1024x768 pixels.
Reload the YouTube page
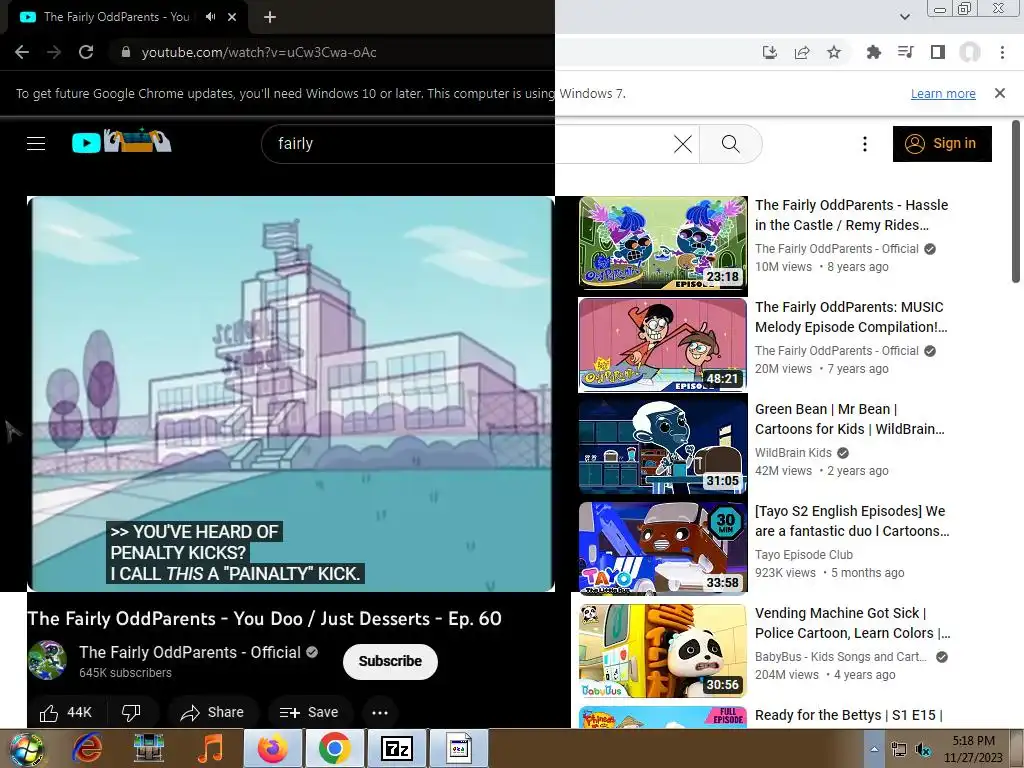click(86, 52)
